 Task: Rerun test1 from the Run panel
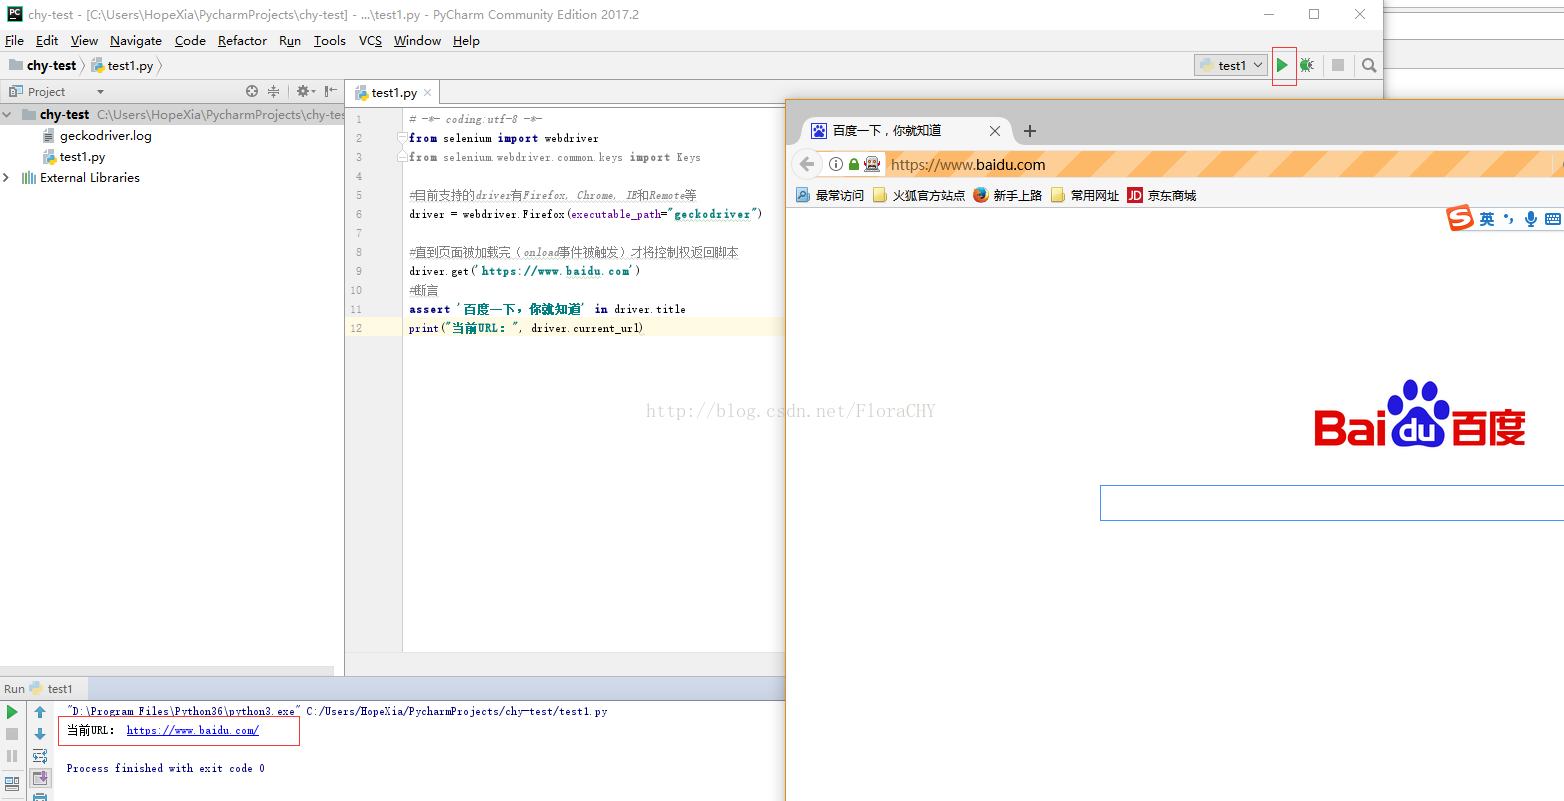coord(12,712)
